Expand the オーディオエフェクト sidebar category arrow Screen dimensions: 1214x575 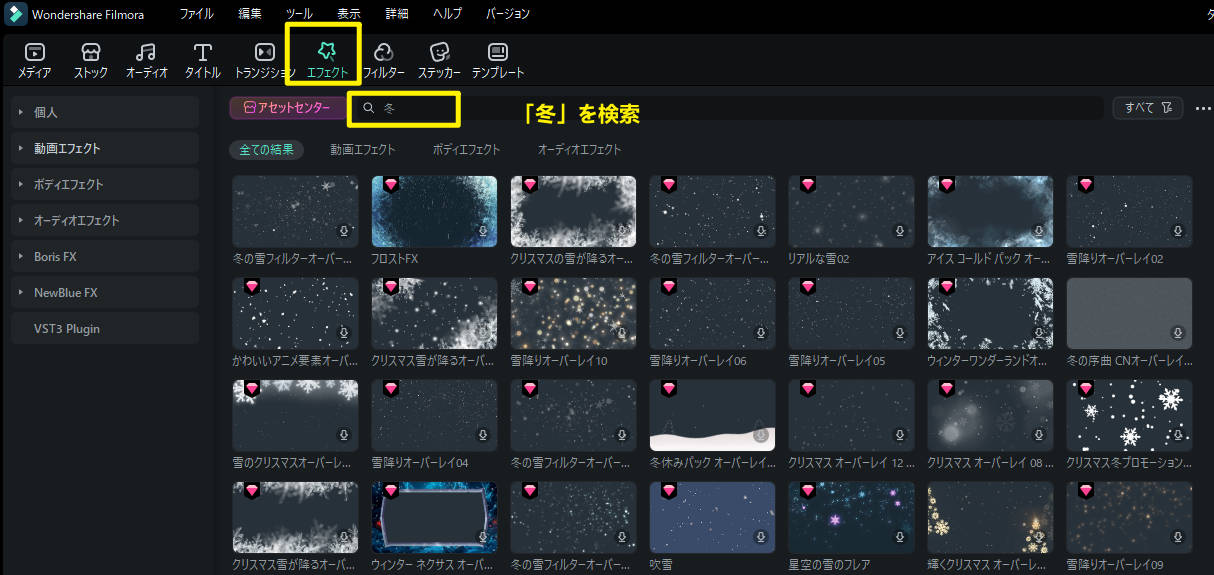pos(20,221)
